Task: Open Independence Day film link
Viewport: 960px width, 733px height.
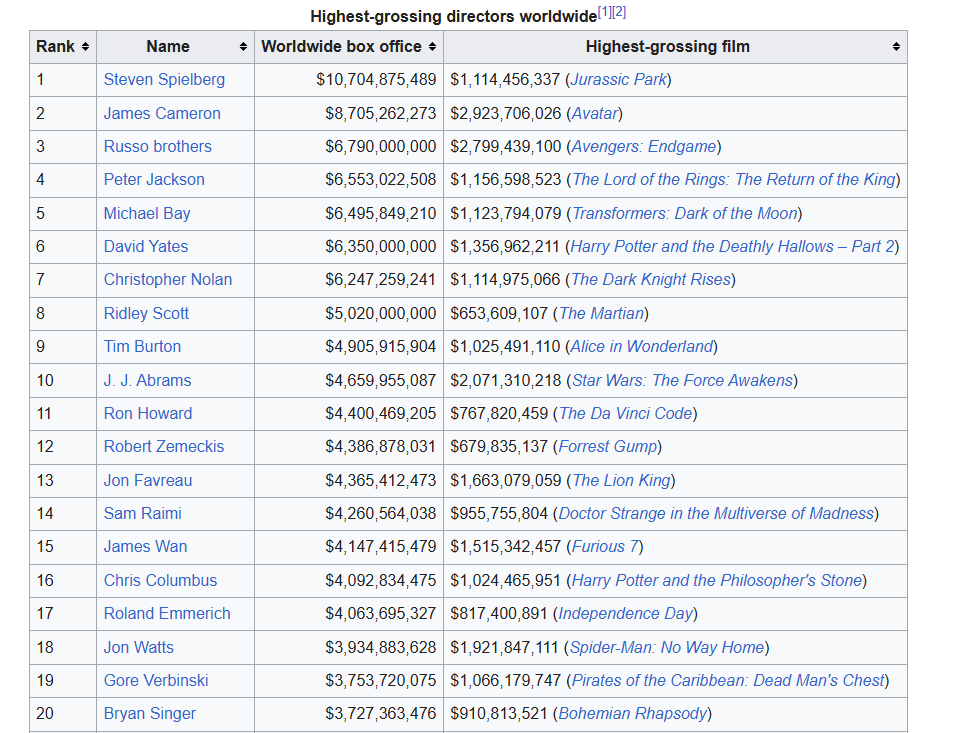Action: pos(626,614)
